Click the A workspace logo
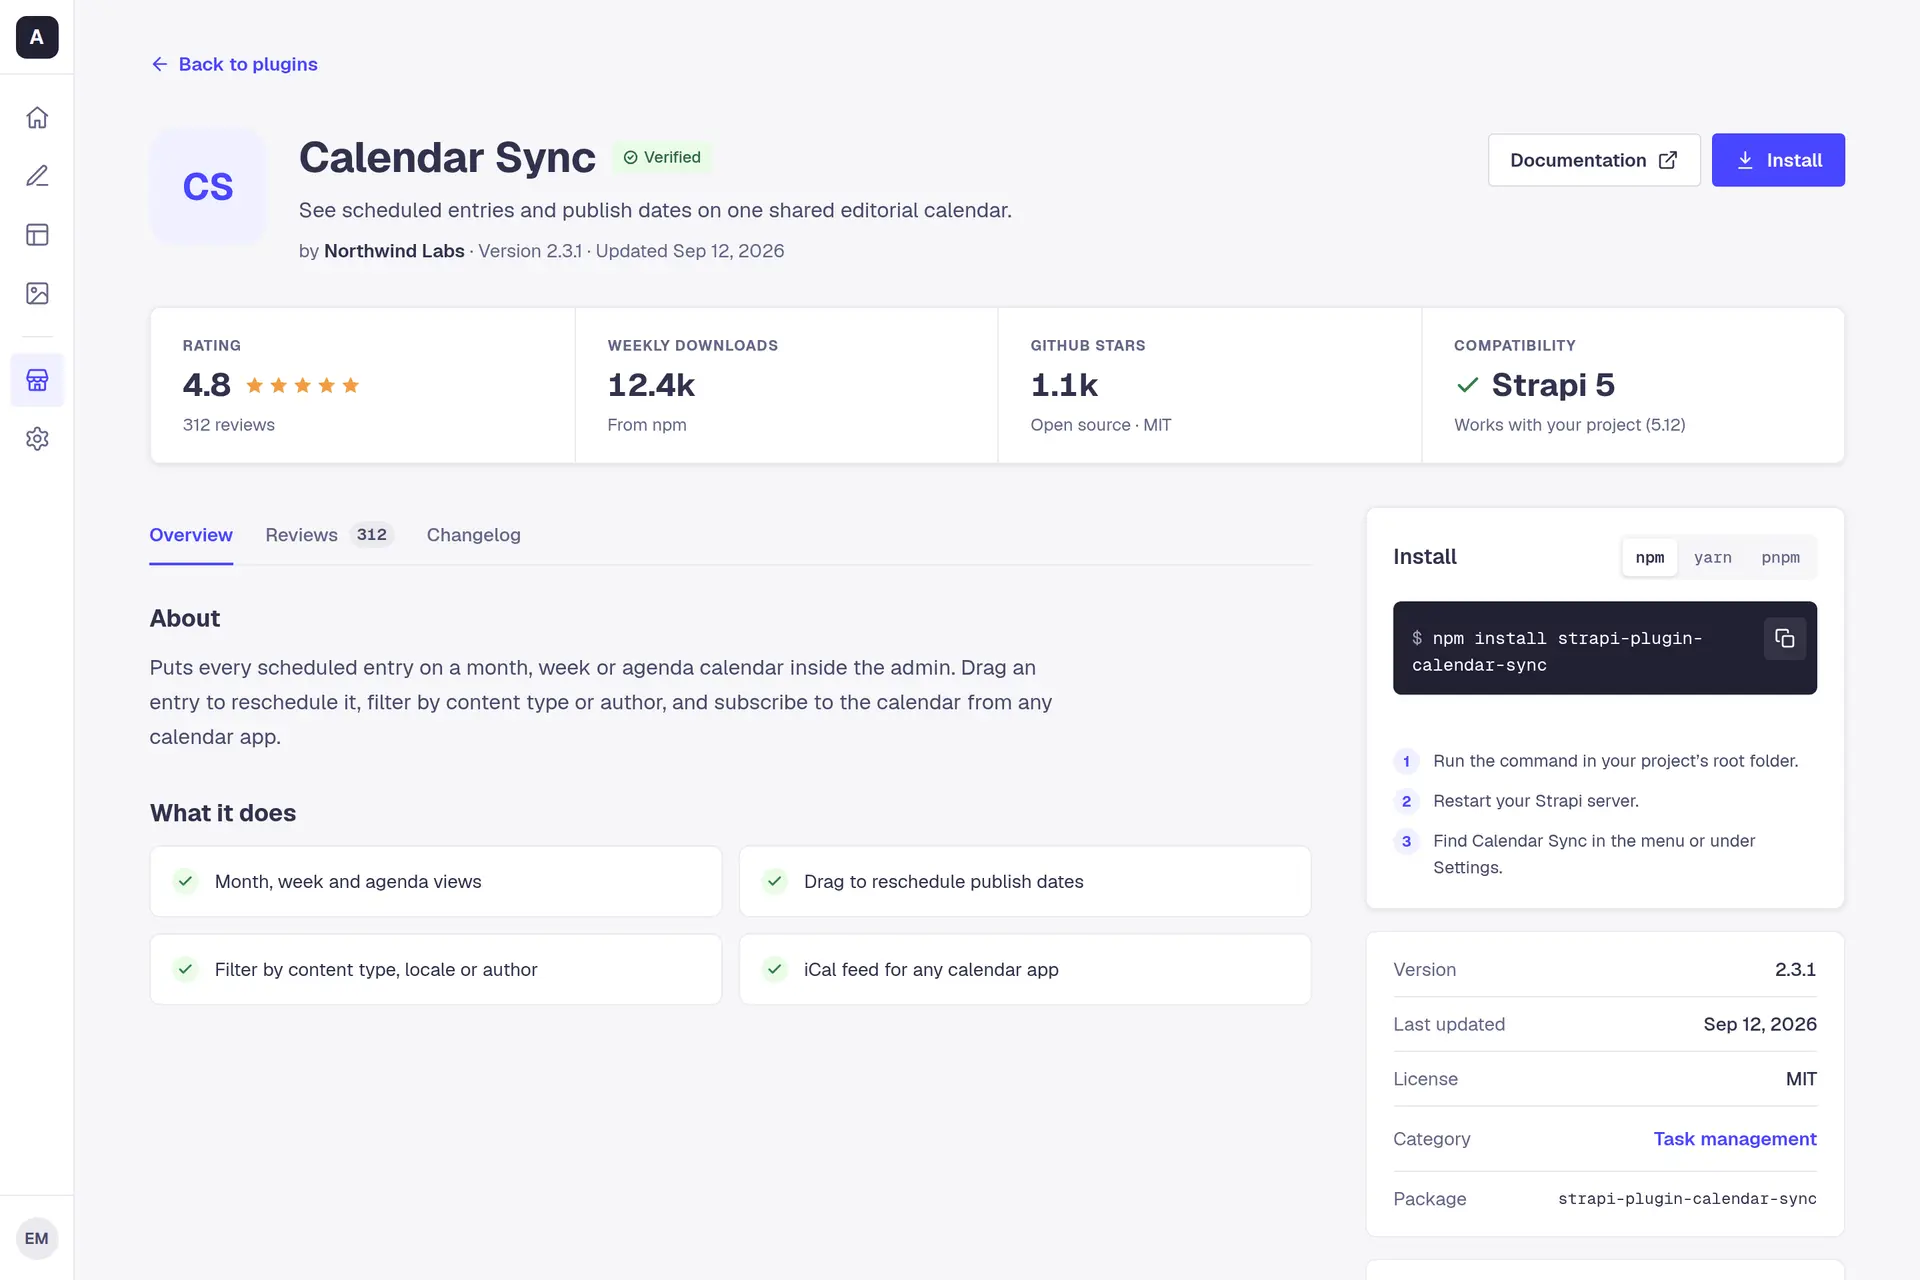Viewport: 1920px width, 1280px height. [37, 37]
